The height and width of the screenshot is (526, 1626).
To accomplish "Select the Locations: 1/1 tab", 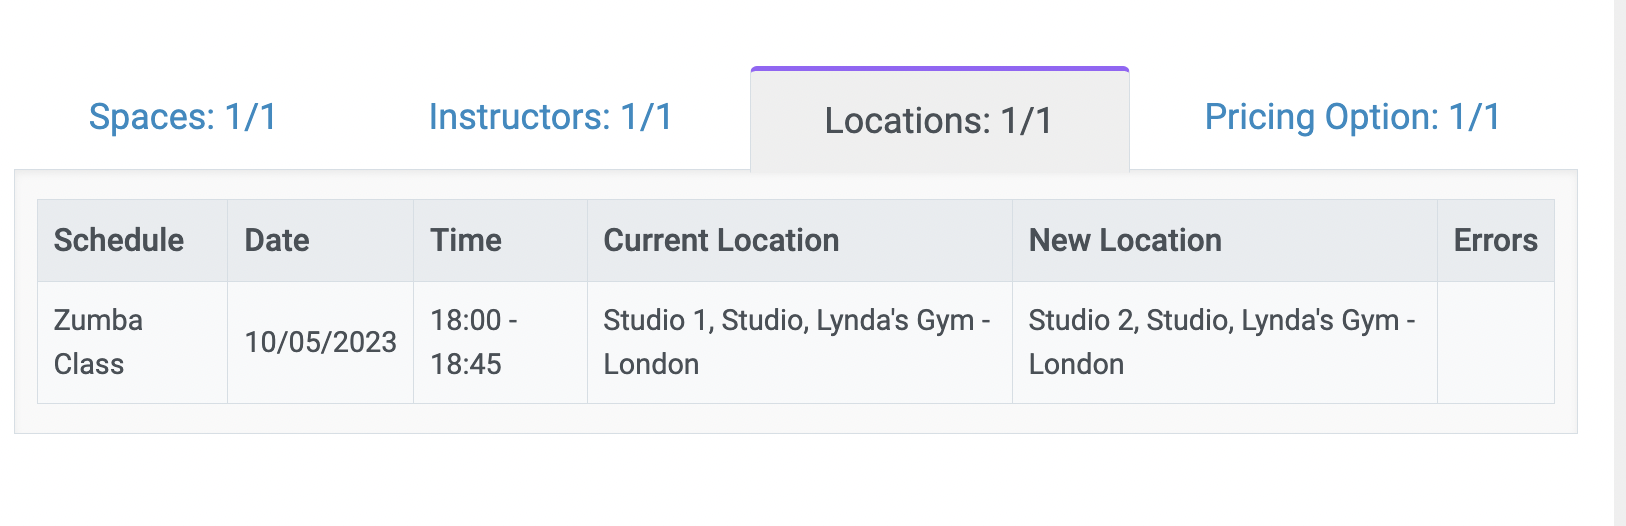I will pos(939,121).
